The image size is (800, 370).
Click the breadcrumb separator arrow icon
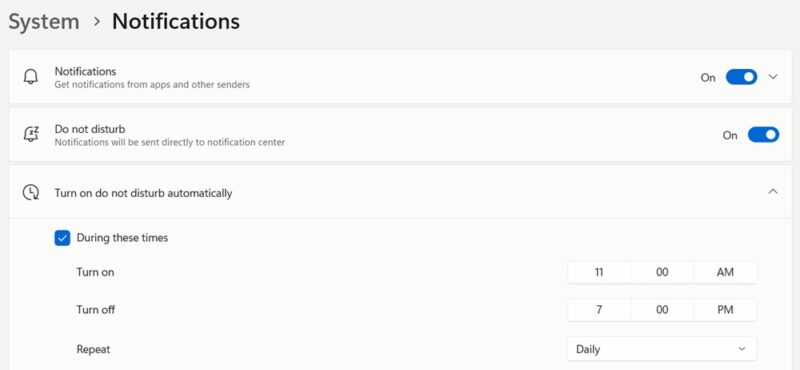[96, 23]
